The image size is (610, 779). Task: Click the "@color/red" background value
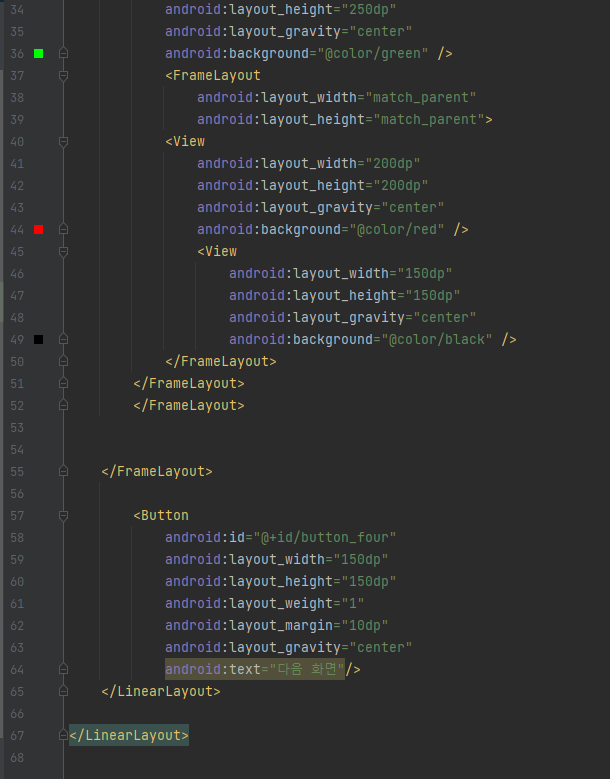point(396,230)
